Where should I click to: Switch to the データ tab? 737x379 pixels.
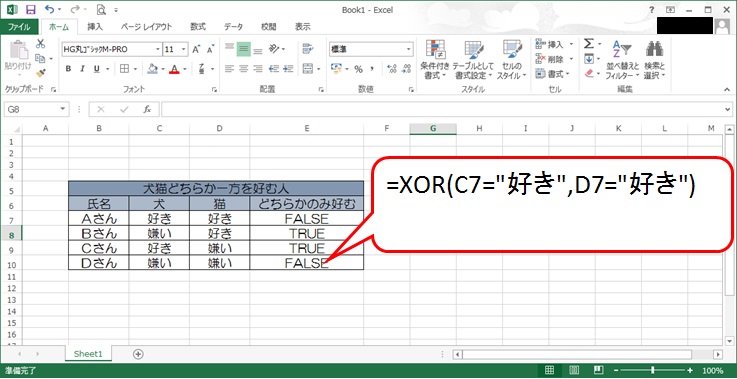[233, 27]
